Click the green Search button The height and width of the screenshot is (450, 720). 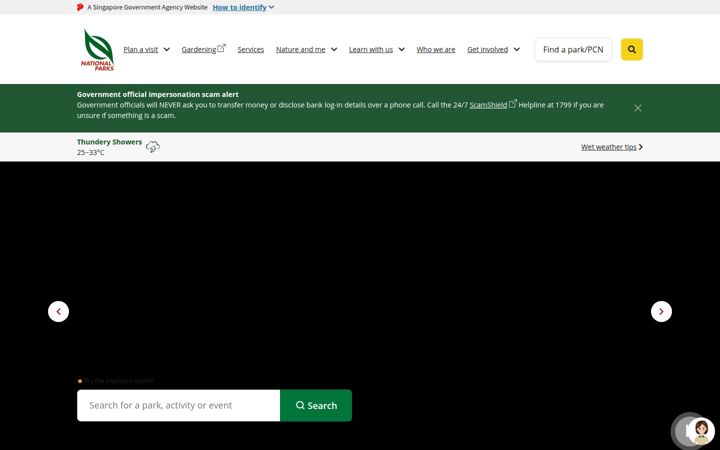[316, 405]
